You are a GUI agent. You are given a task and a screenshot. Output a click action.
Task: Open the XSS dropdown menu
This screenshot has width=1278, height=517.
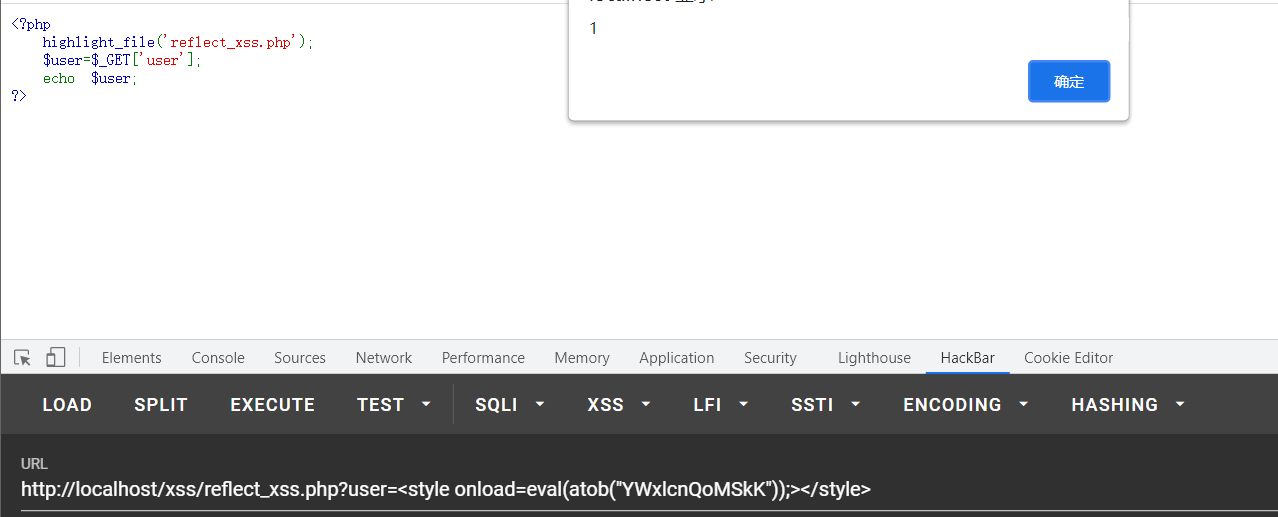tap(619, 405)
